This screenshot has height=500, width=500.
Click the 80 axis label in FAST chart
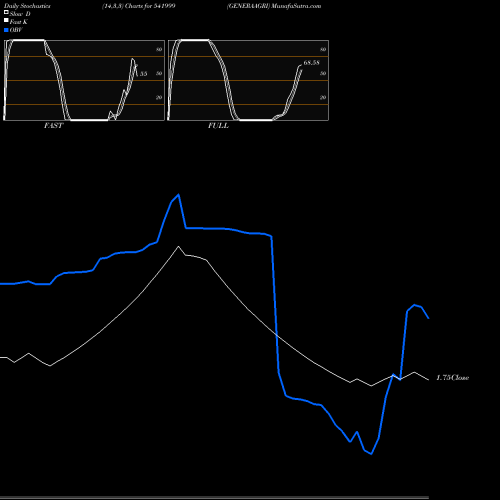click(x=159, y=49)
